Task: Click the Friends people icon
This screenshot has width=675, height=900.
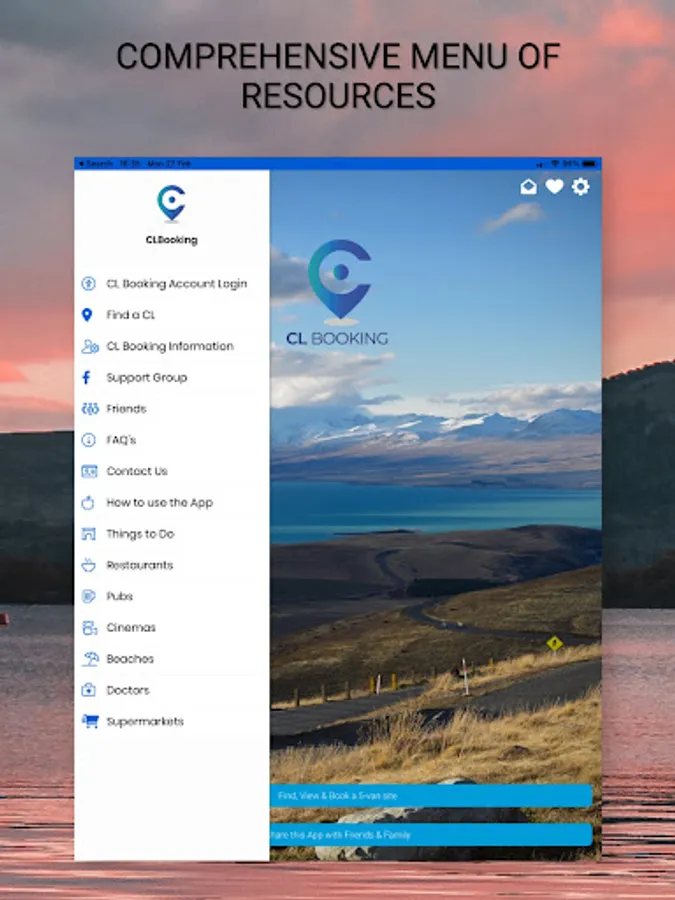Action: click(90, 409)
